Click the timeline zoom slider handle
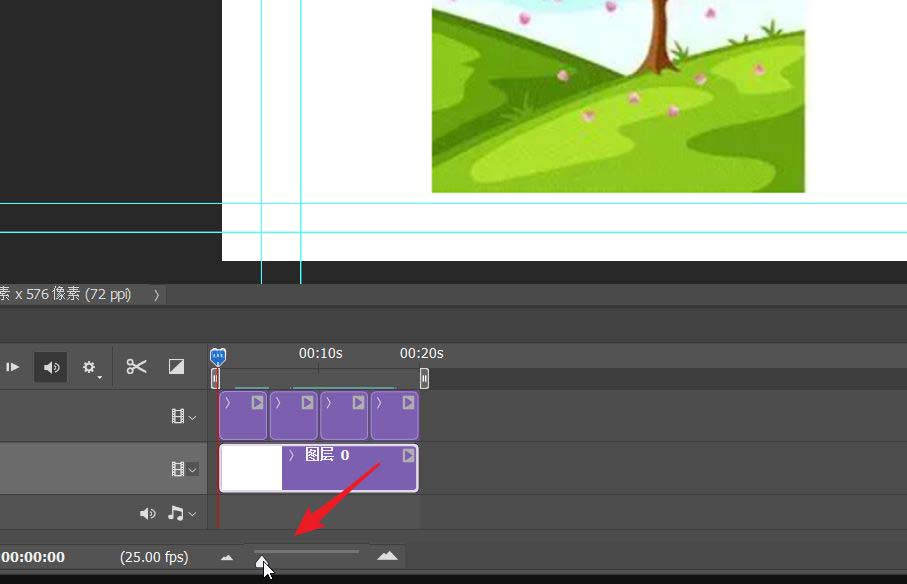Image resolution: width=907 pixels, height=584 pixels. [261, 560]
